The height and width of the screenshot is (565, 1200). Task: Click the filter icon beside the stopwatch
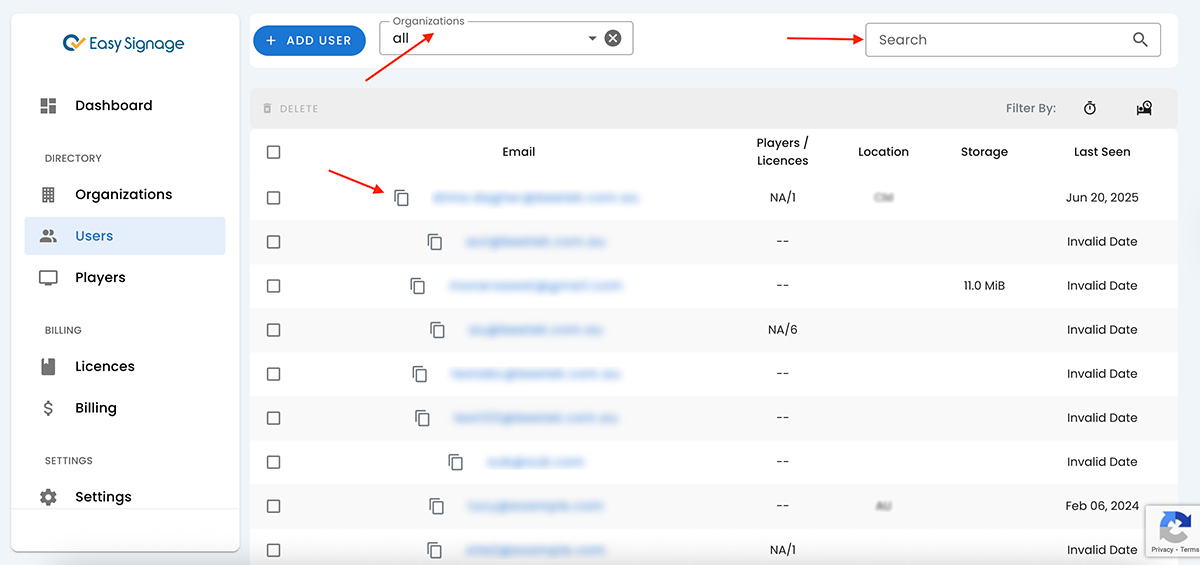coord(1144,108)
